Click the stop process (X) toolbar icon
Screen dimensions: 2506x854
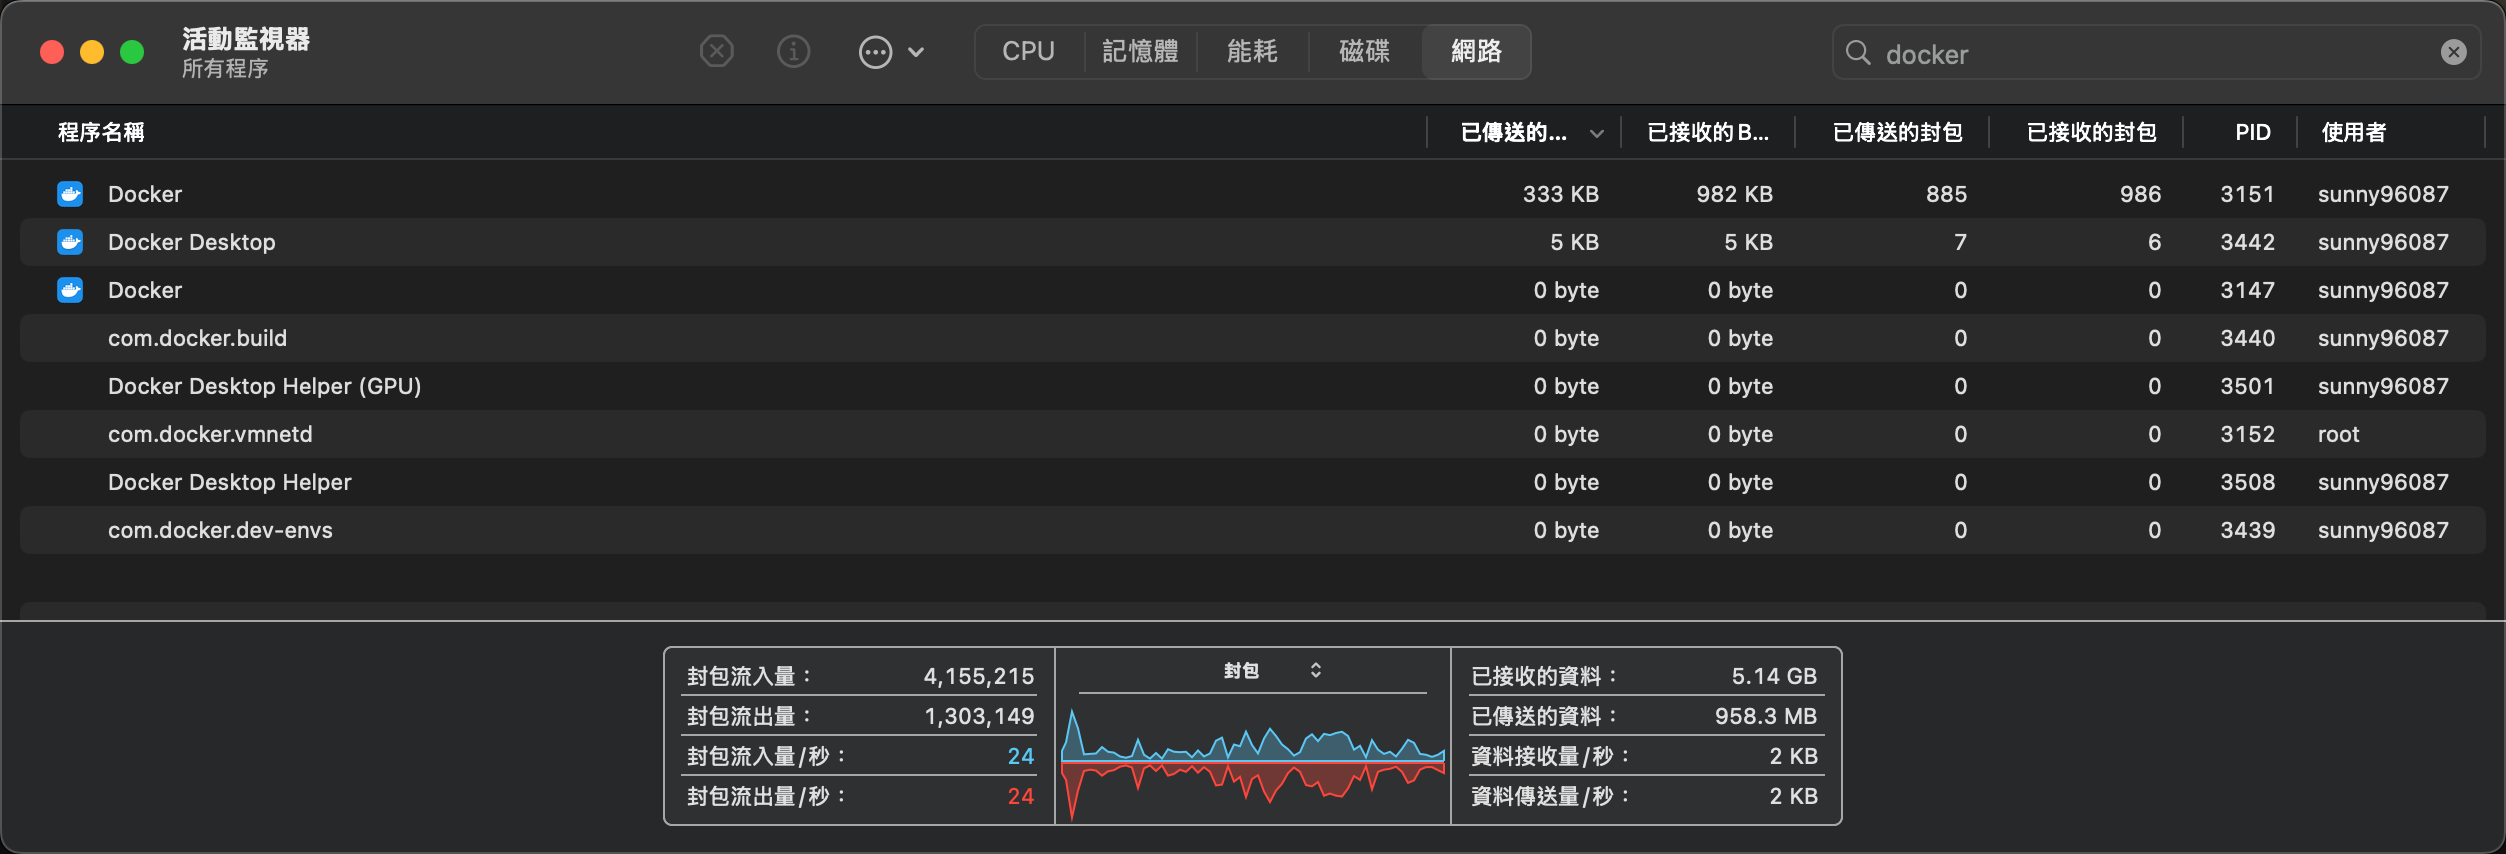point(716,51)
